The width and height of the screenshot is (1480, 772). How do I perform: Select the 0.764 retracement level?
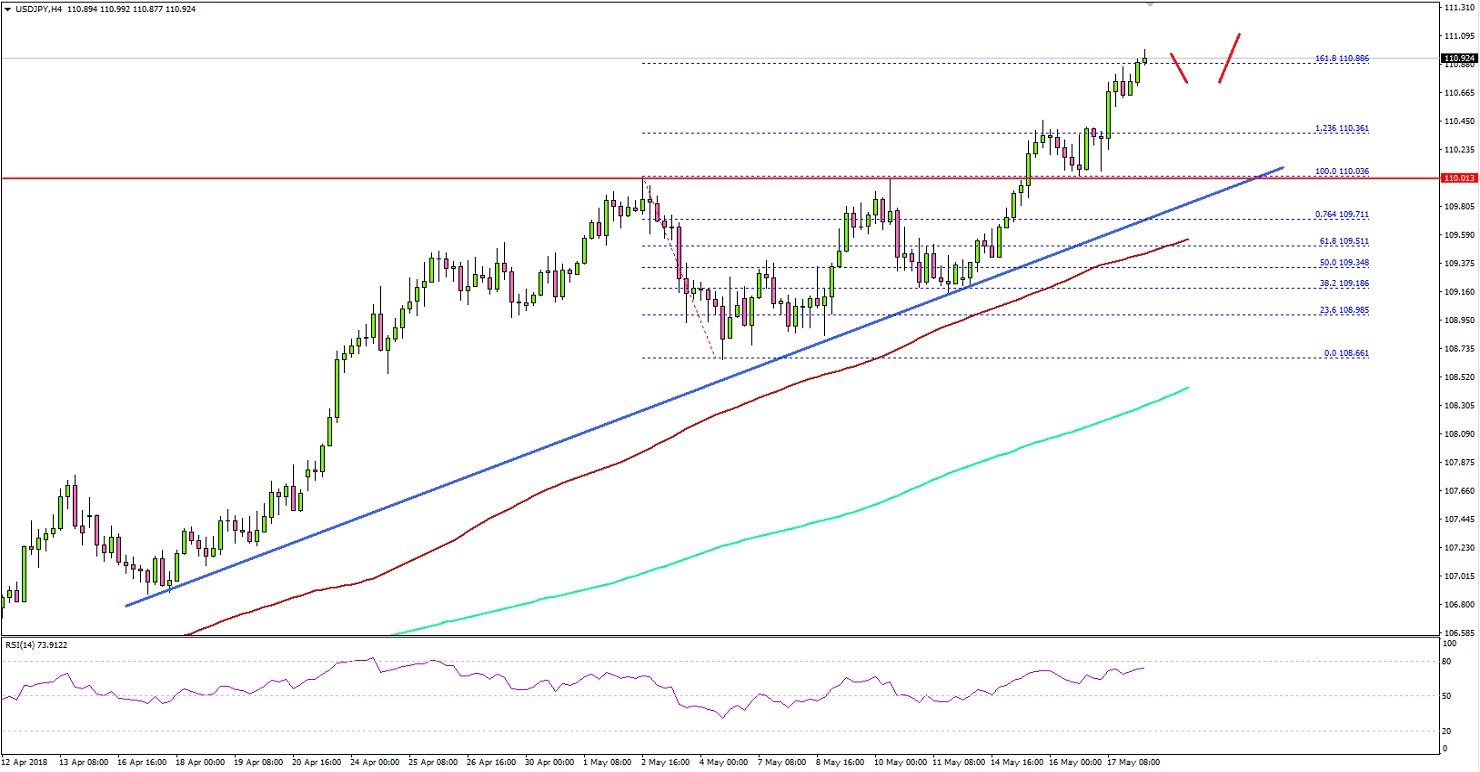[x=1341, y=214]
